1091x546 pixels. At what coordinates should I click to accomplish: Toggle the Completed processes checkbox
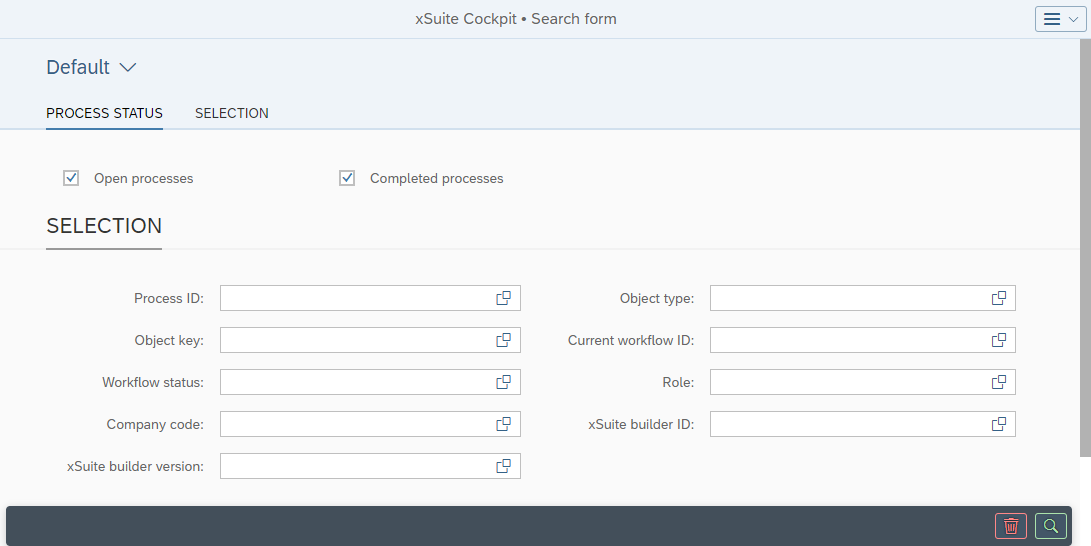(347, 178)
